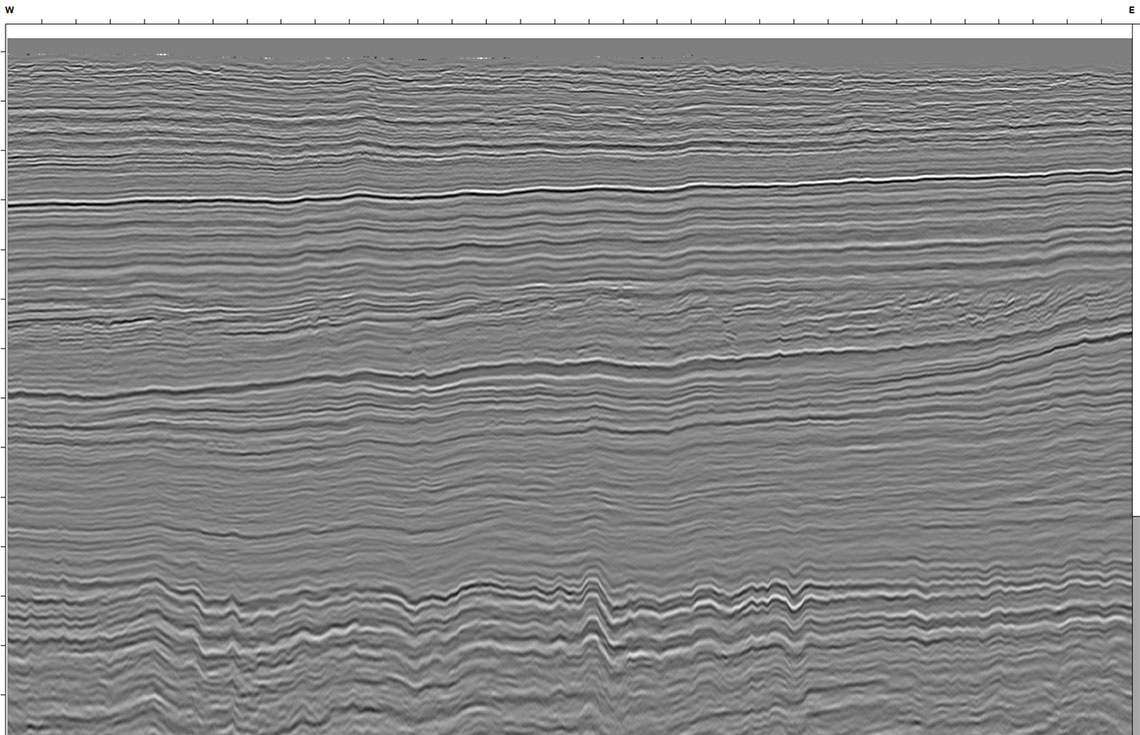Select the topmost tick on the left axis
This screenshot has height=735, width=1140.
click(4, 52)
